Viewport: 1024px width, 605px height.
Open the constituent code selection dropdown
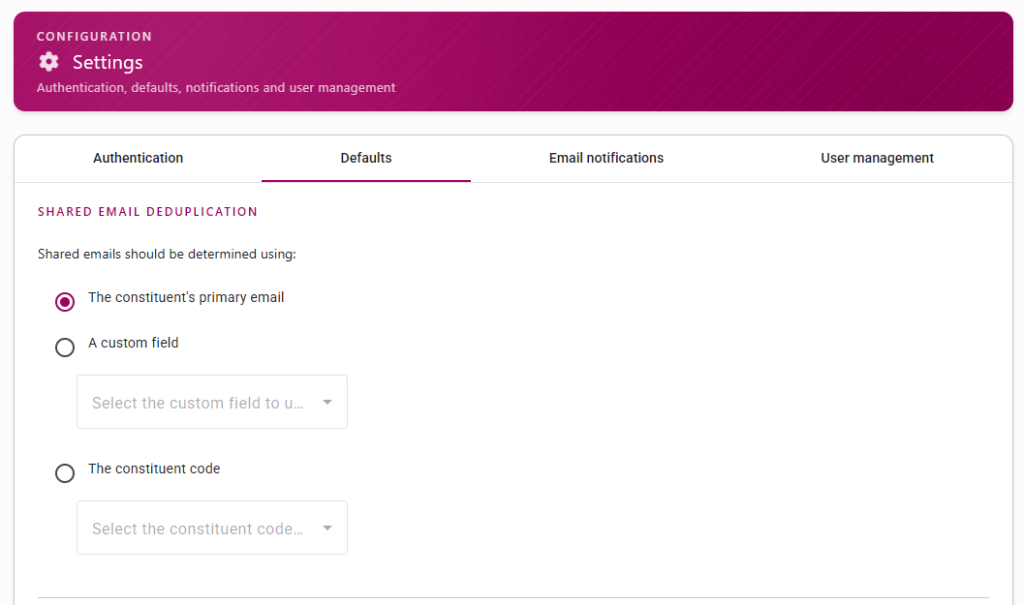click(x=212, y=528)
